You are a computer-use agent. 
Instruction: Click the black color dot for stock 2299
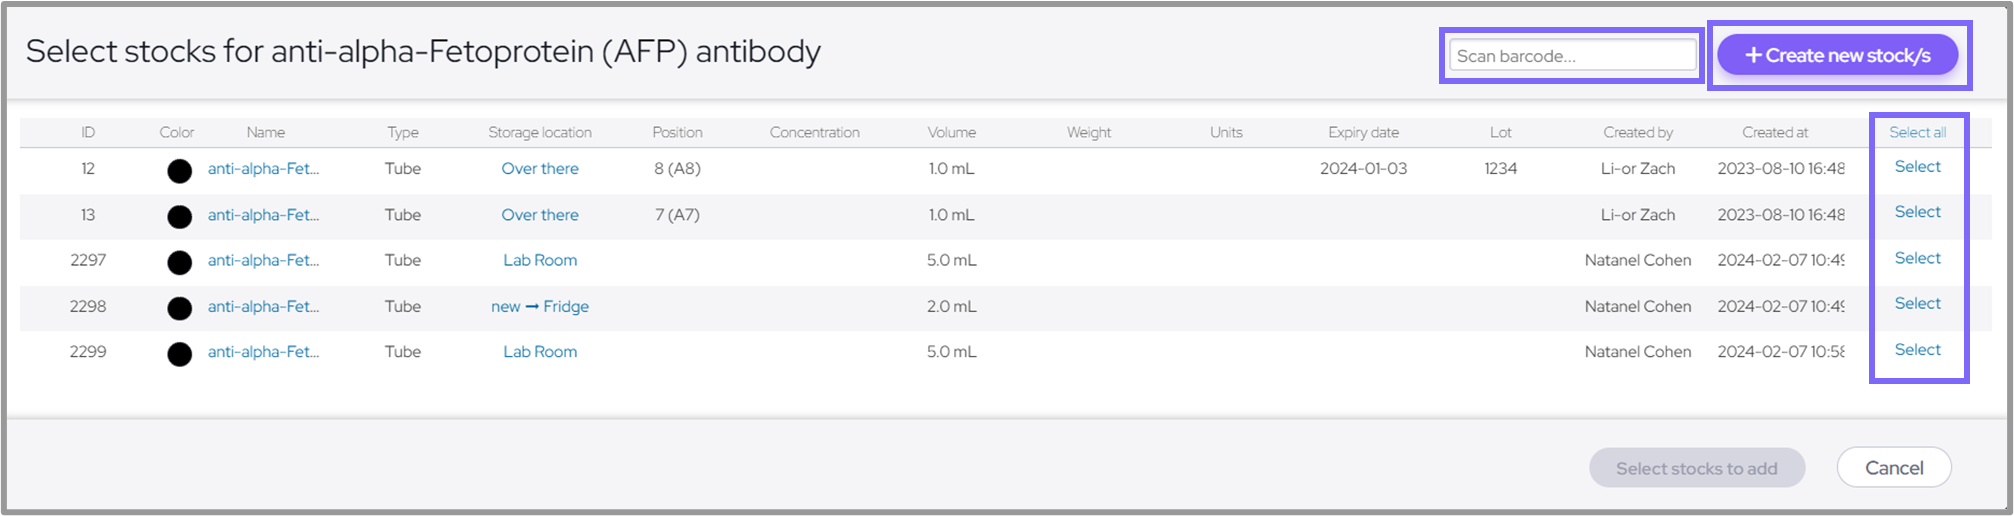click(x=179, y=354)
